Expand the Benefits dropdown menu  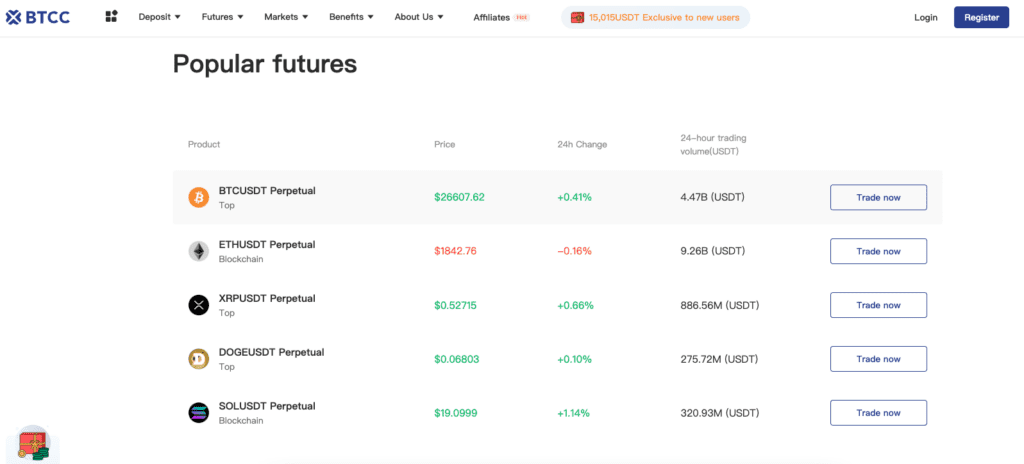(351, 17)
